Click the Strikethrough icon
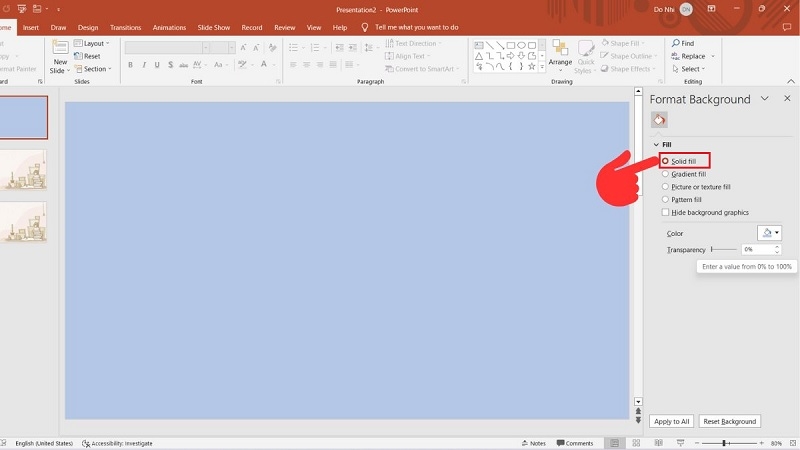The width and height of the screenshot is (800, 450). click(x=184, y=65)
